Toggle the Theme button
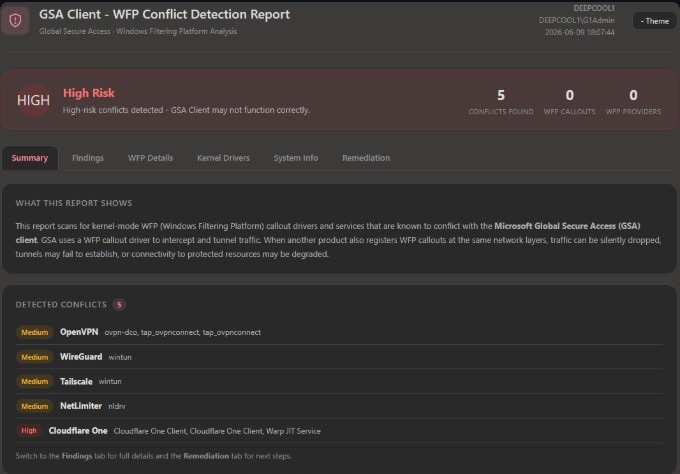The image size is (680, 474). pyautogui.click(x=654, y=21)
